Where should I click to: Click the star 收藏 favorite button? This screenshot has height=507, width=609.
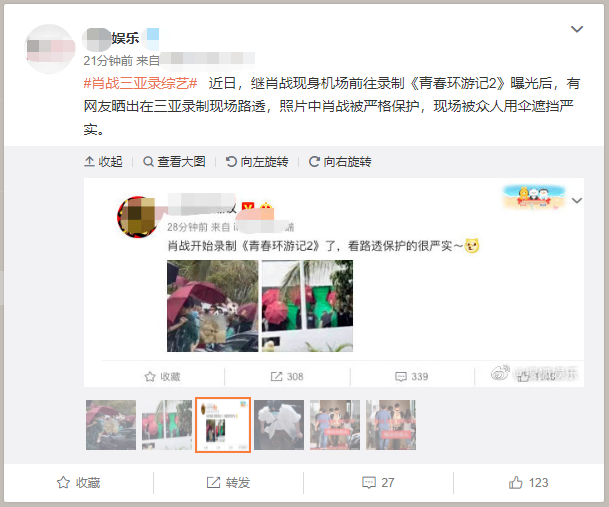pos(79,483)
